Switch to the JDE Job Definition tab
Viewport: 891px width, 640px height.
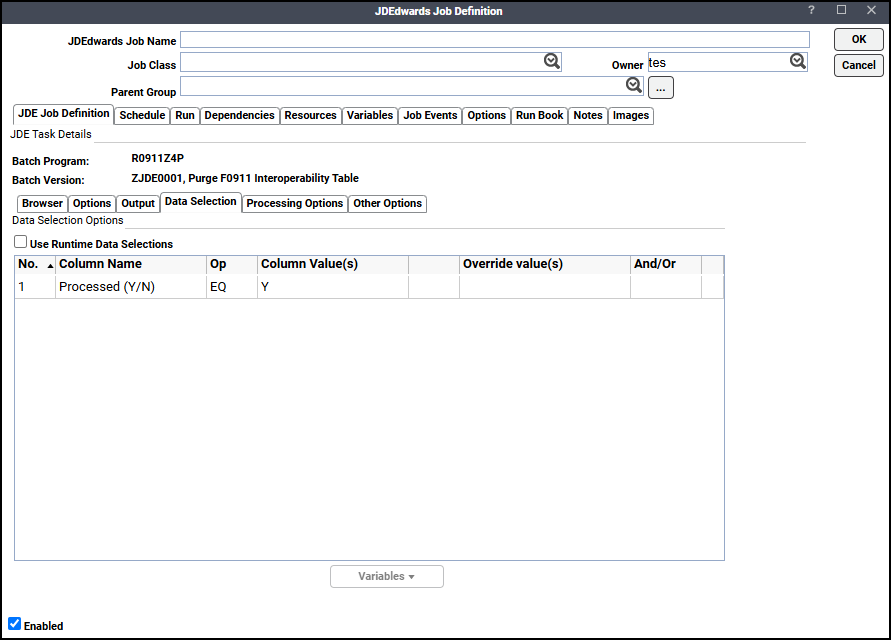(x=64, y=114)
